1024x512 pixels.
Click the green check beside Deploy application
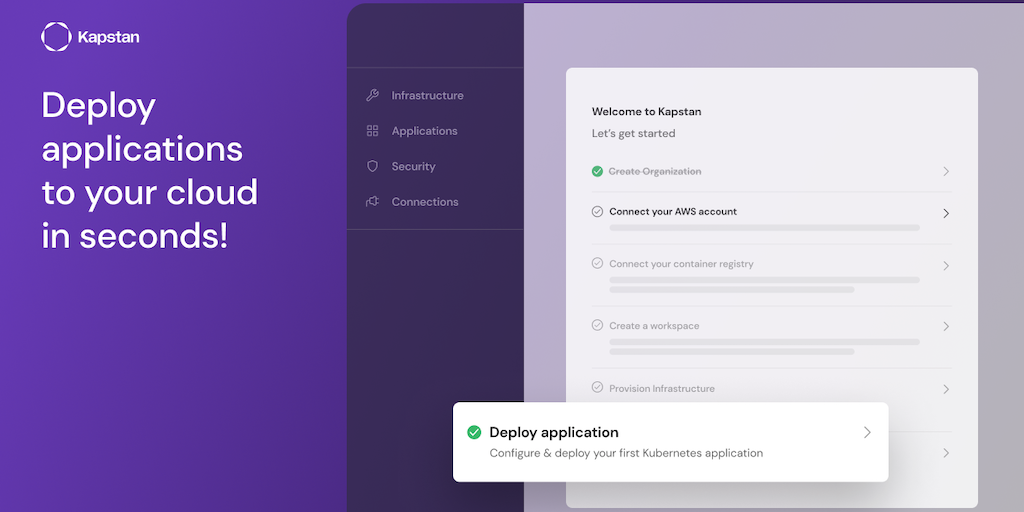[474, 433]
